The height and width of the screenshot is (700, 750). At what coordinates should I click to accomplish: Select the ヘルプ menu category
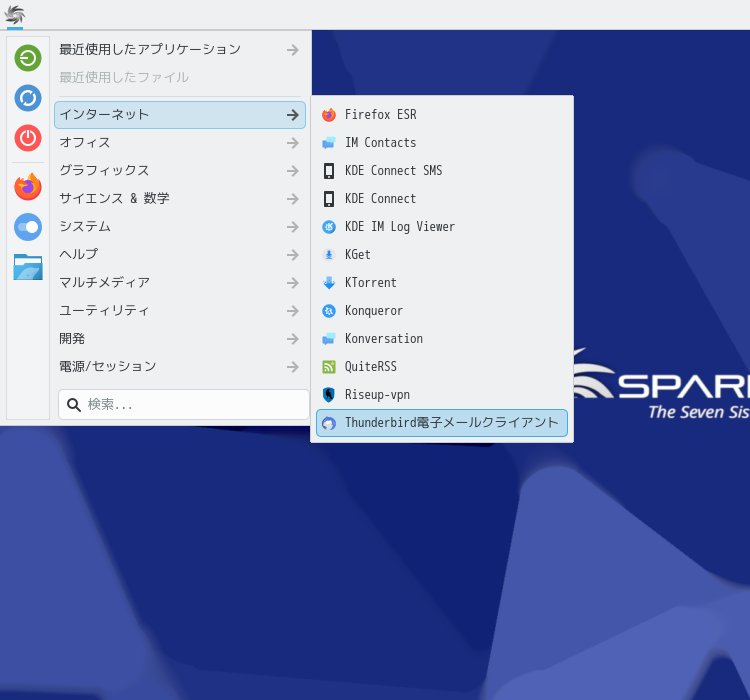coord(180,255)
